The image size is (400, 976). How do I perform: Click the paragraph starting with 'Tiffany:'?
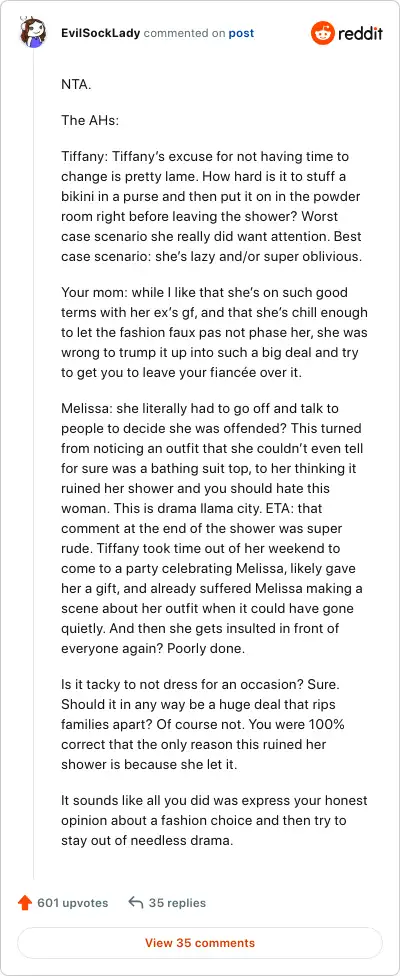point(212,206)
